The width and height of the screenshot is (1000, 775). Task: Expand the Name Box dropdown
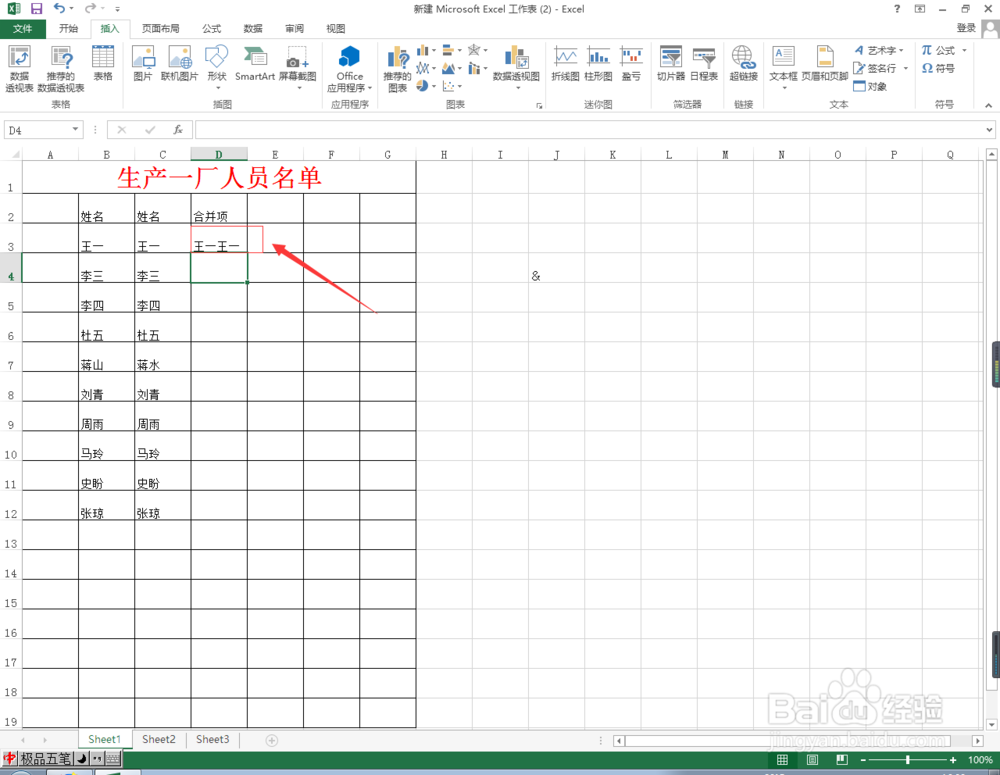tap(75, 129)
